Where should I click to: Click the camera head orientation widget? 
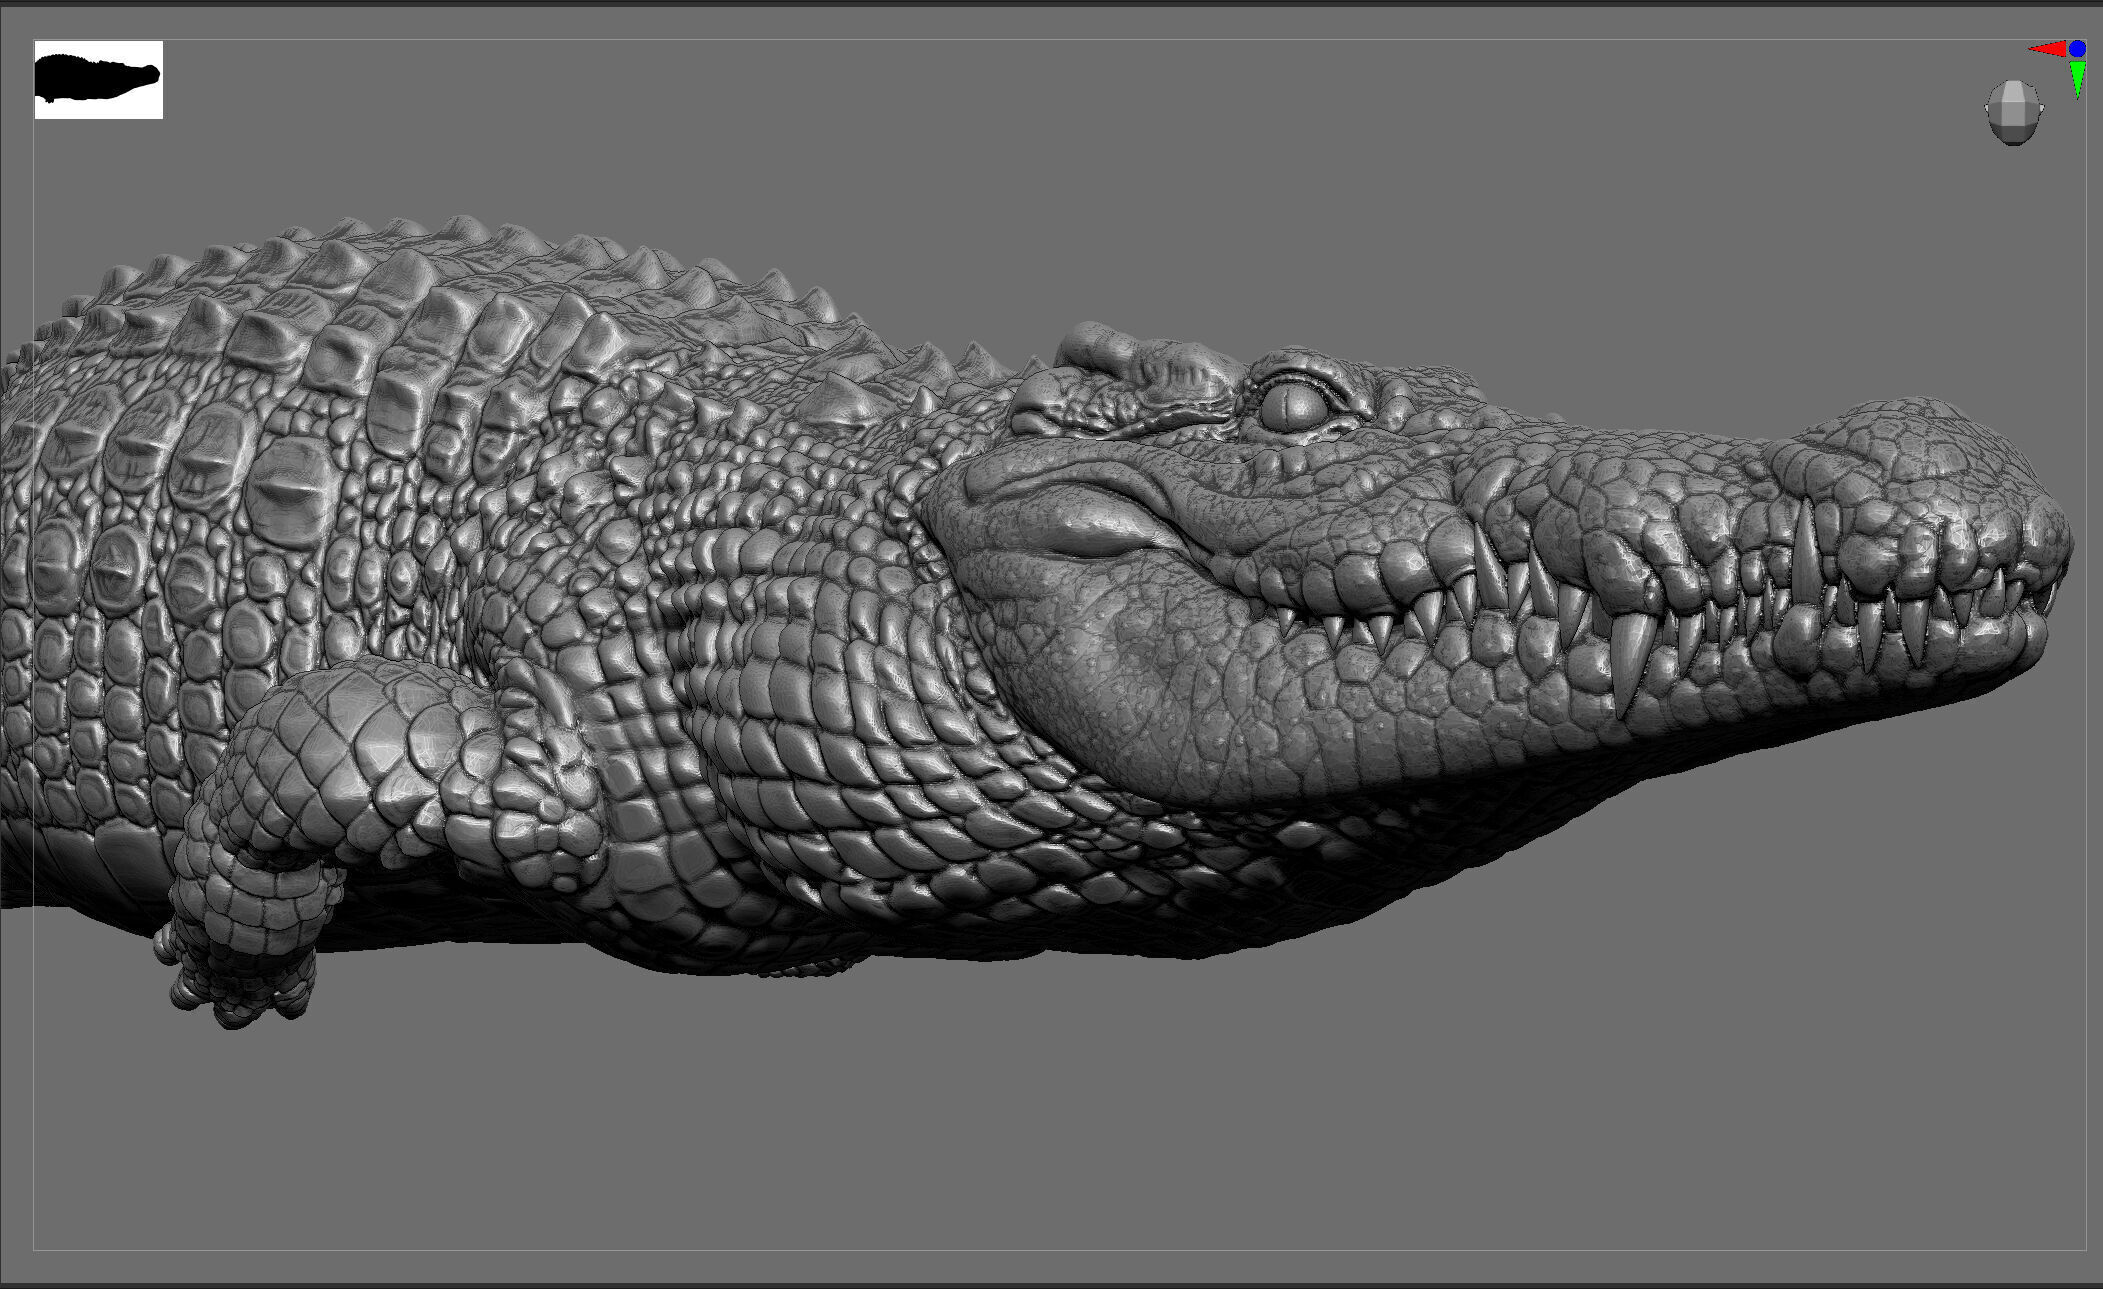tap(2013, 112)
